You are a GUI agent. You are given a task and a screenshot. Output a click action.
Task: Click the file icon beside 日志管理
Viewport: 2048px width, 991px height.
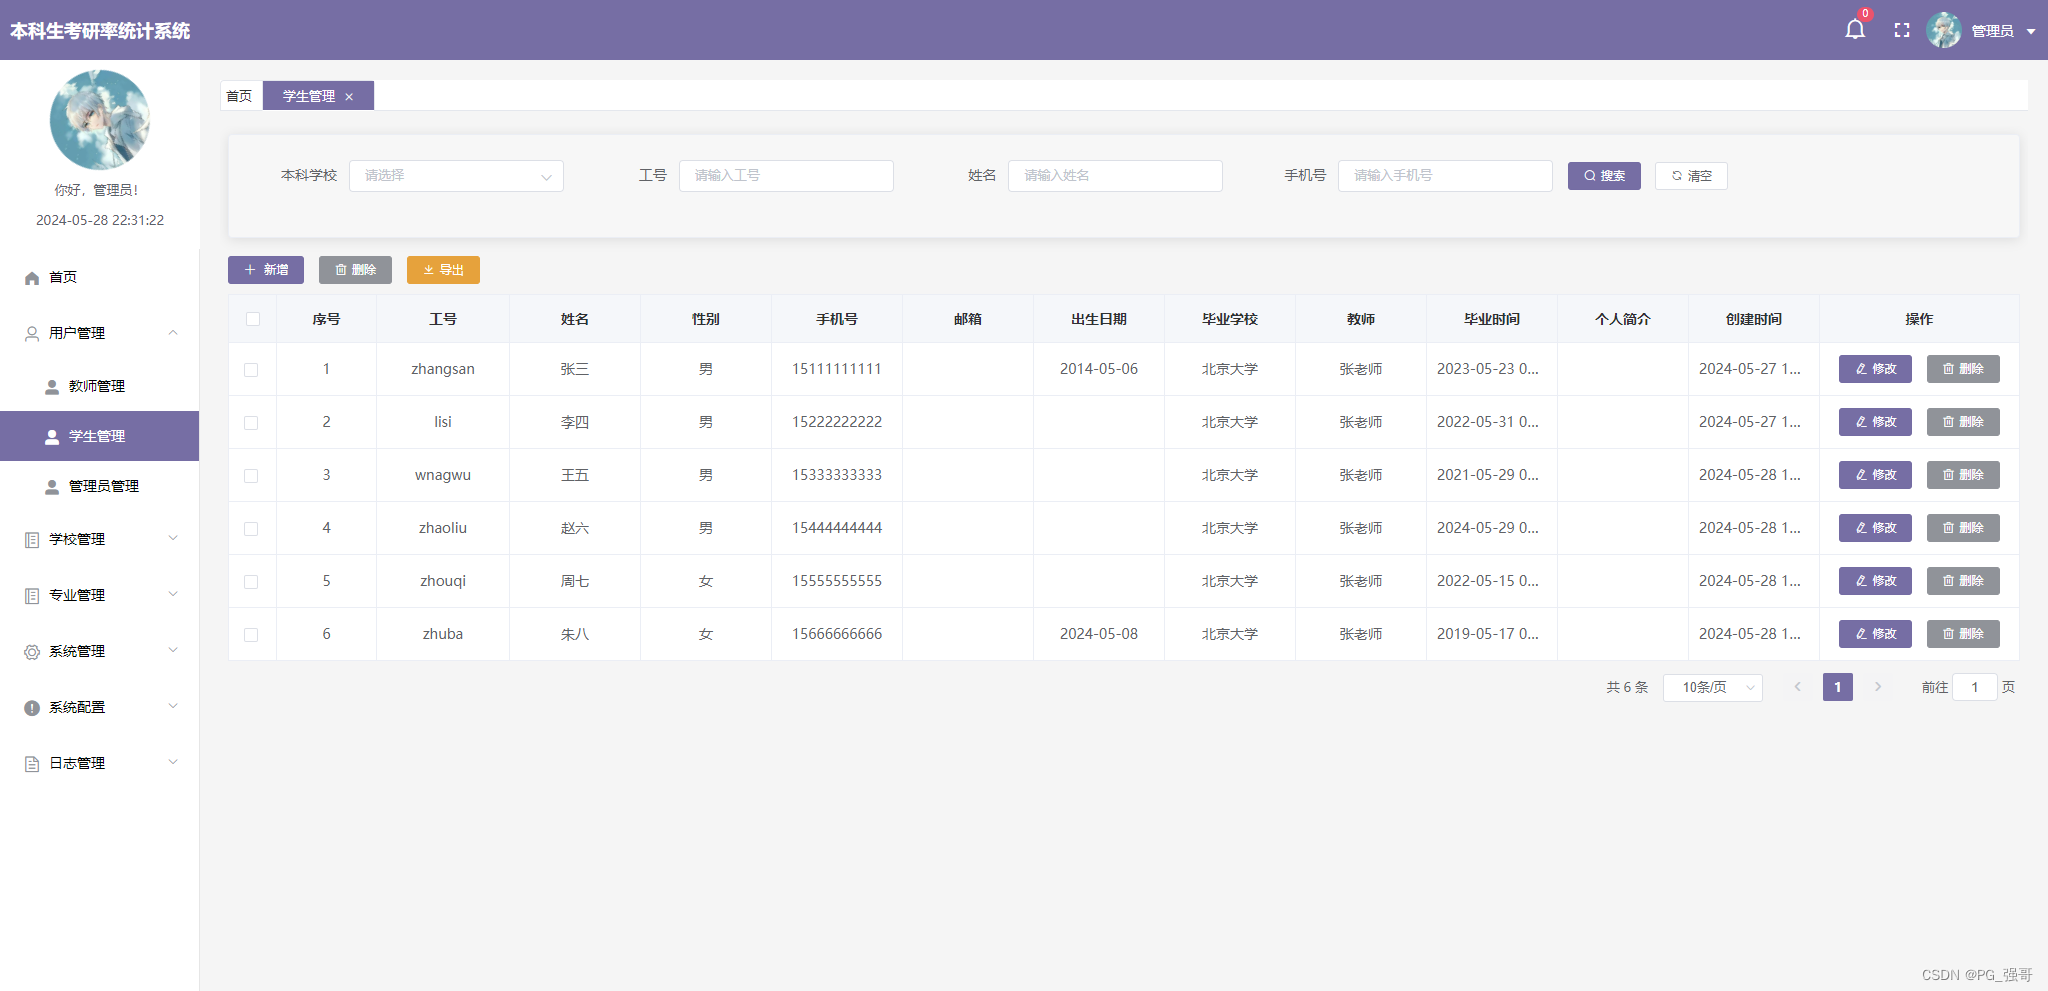pos(32,764)
